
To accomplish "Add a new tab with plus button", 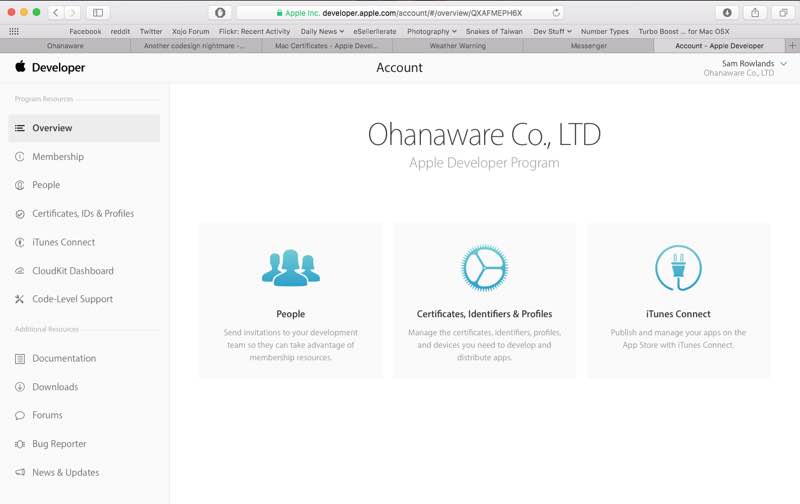I will click(792, 45).
